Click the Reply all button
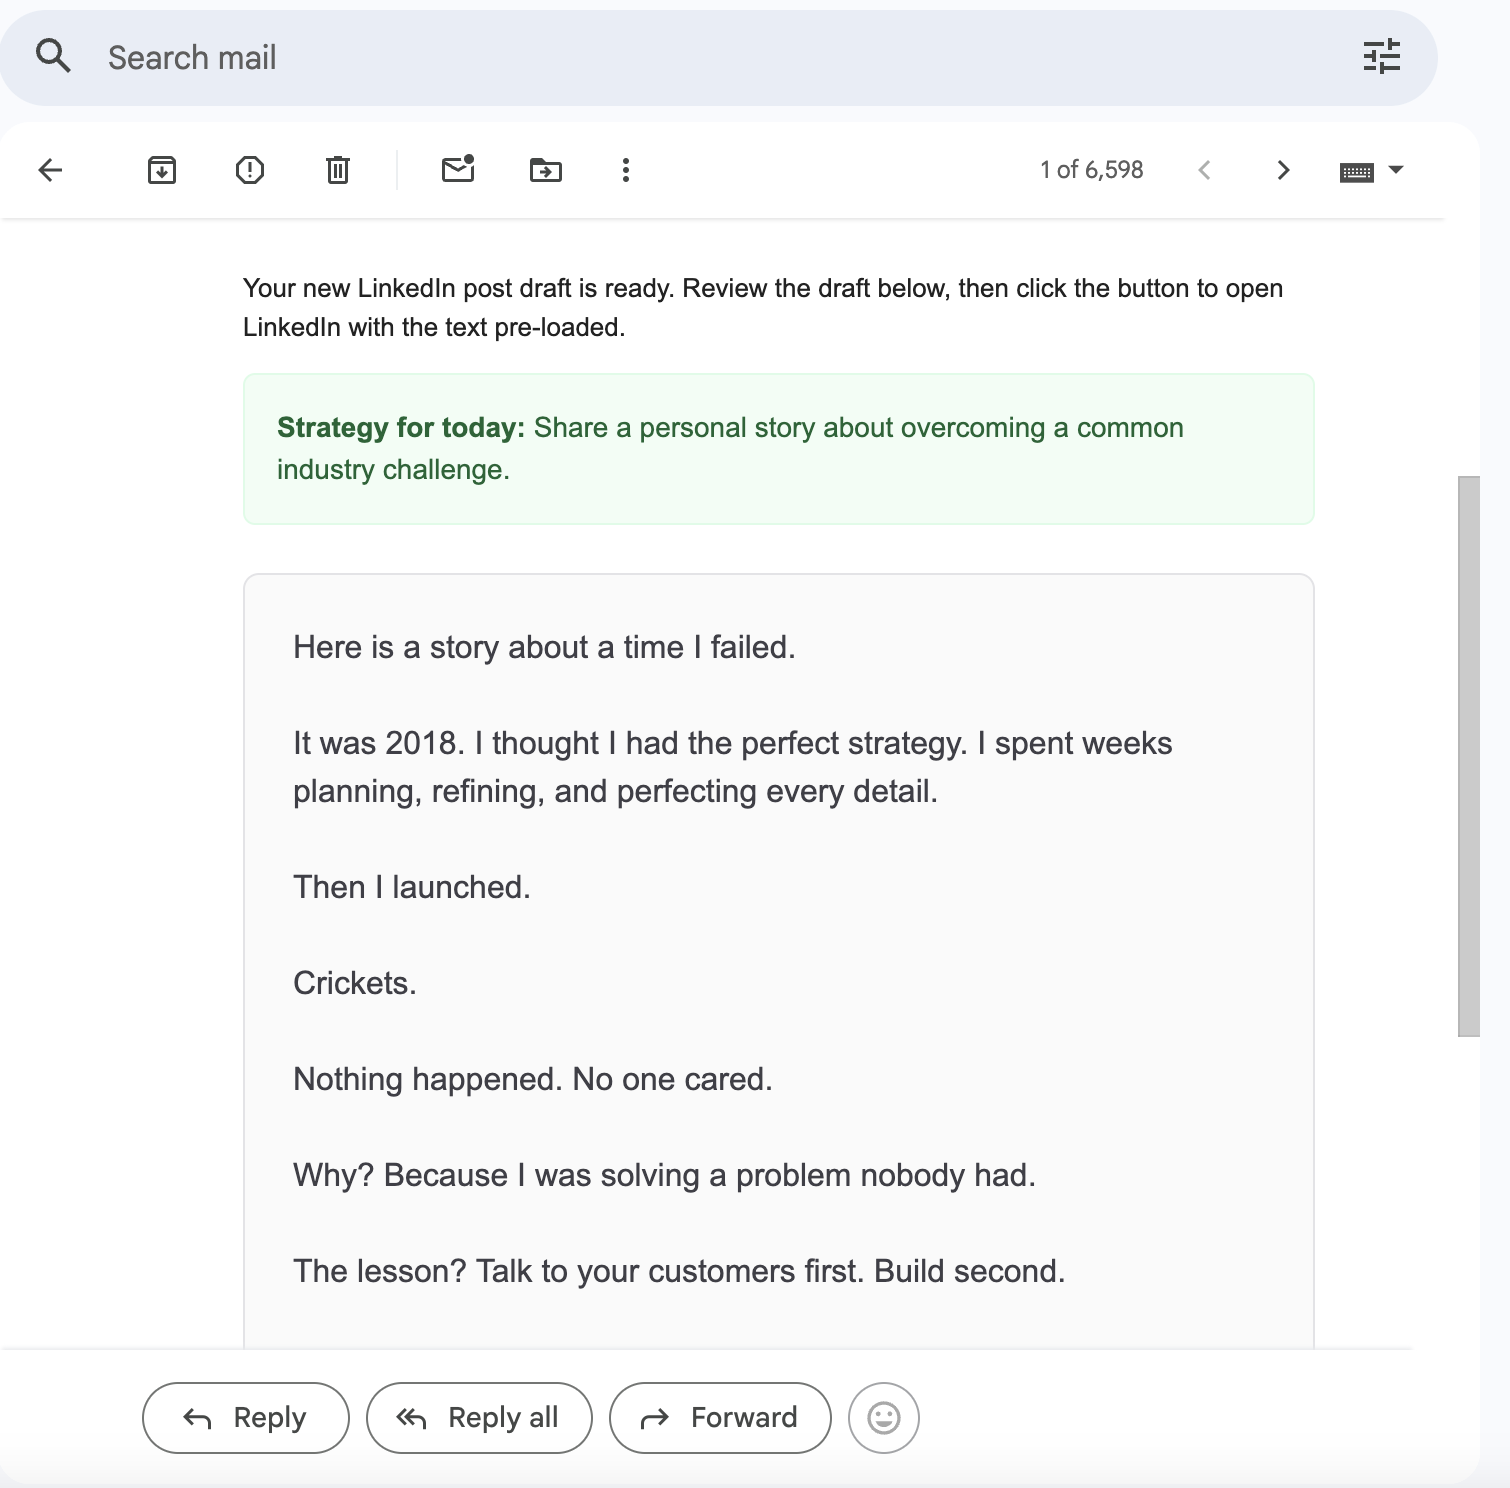Image resolution: width=1510 pixels, height=1488 pixels. [479, 1417]
